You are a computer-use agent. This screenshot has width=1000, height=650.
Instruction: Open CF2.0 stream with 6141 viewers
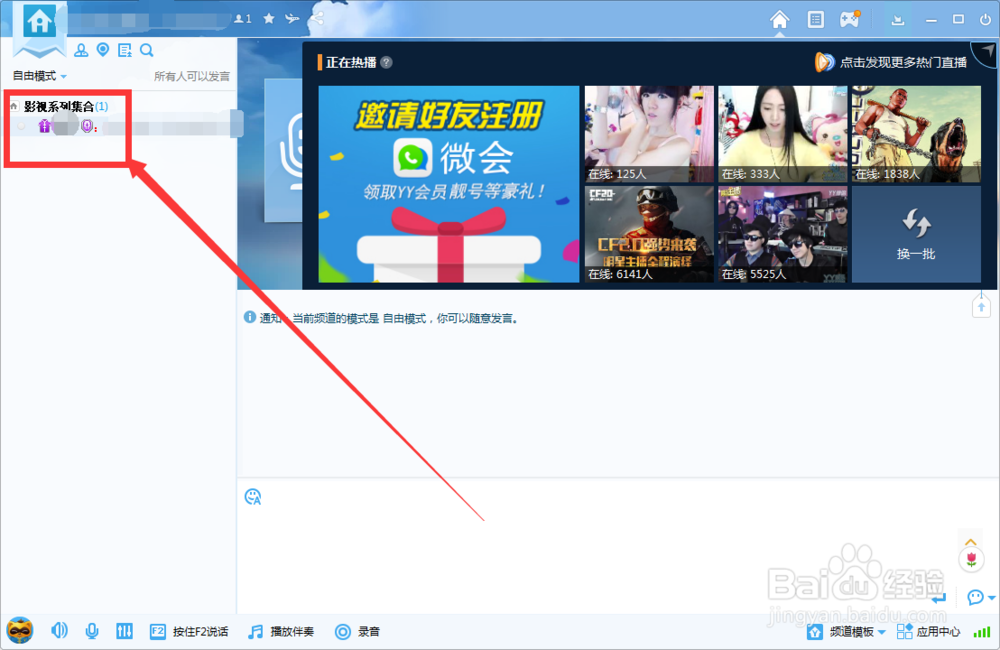[649, 234]
